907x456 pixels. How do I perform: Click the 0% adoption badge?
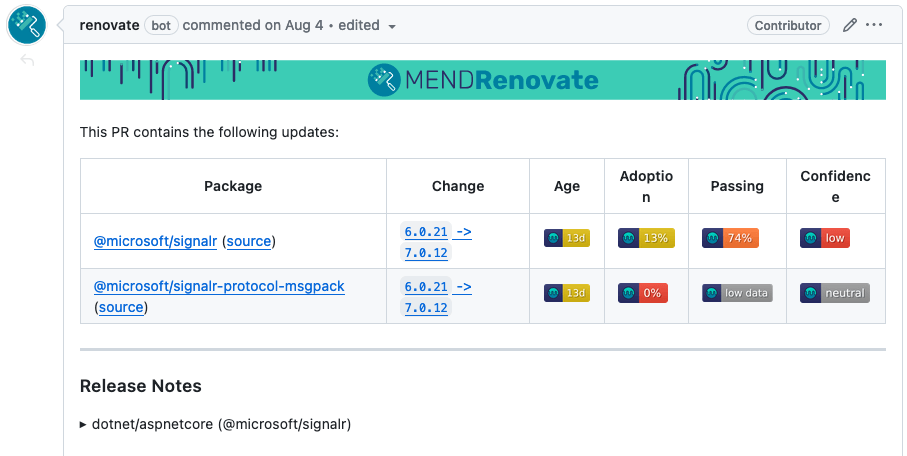pyautogui.click(x=643, y=293)
